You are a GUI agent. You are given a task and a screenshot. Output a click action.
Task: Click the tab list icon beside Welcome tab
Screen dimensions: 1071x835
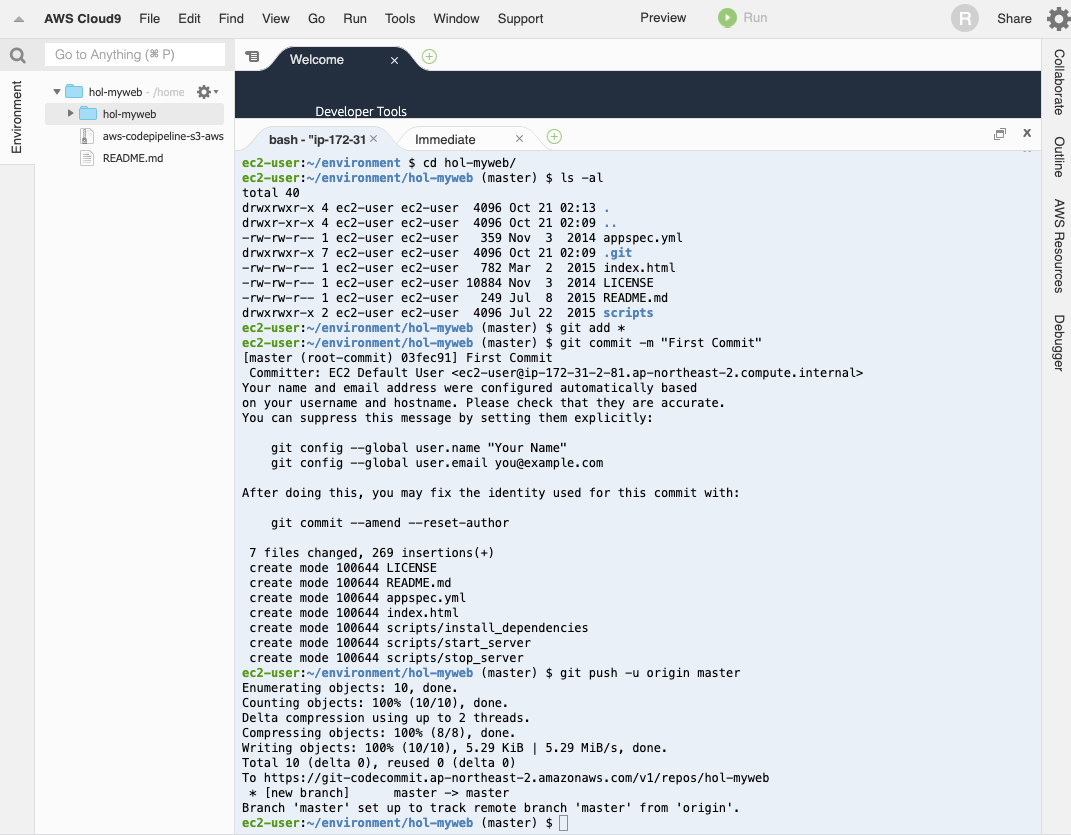(x=252, y=57)
